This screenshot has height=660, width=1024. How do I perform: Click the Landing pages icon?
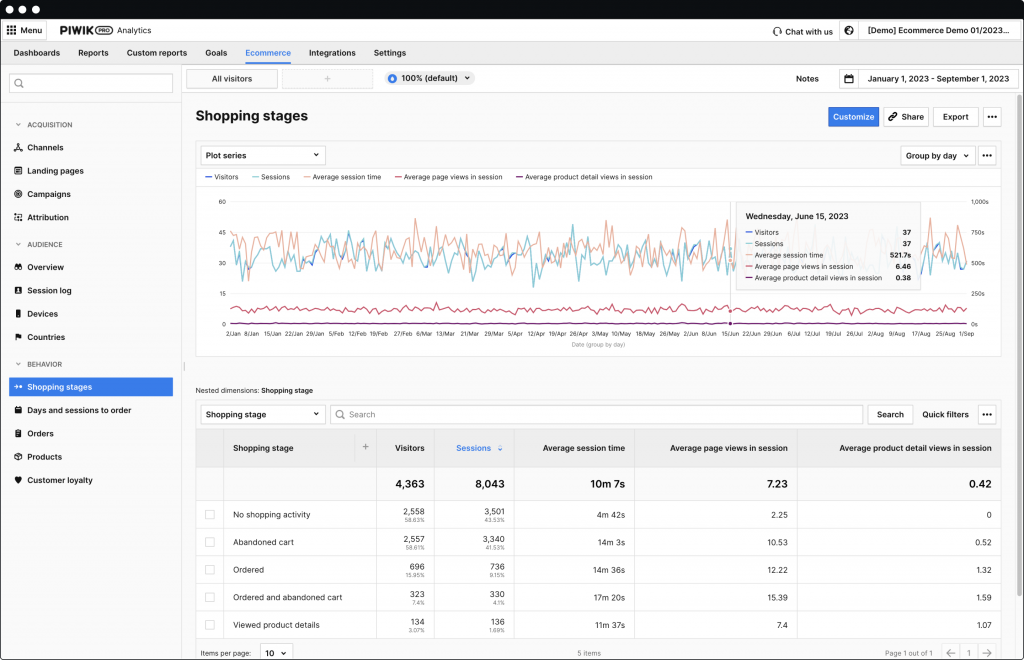pyautogui.click(x=18, y=171)
